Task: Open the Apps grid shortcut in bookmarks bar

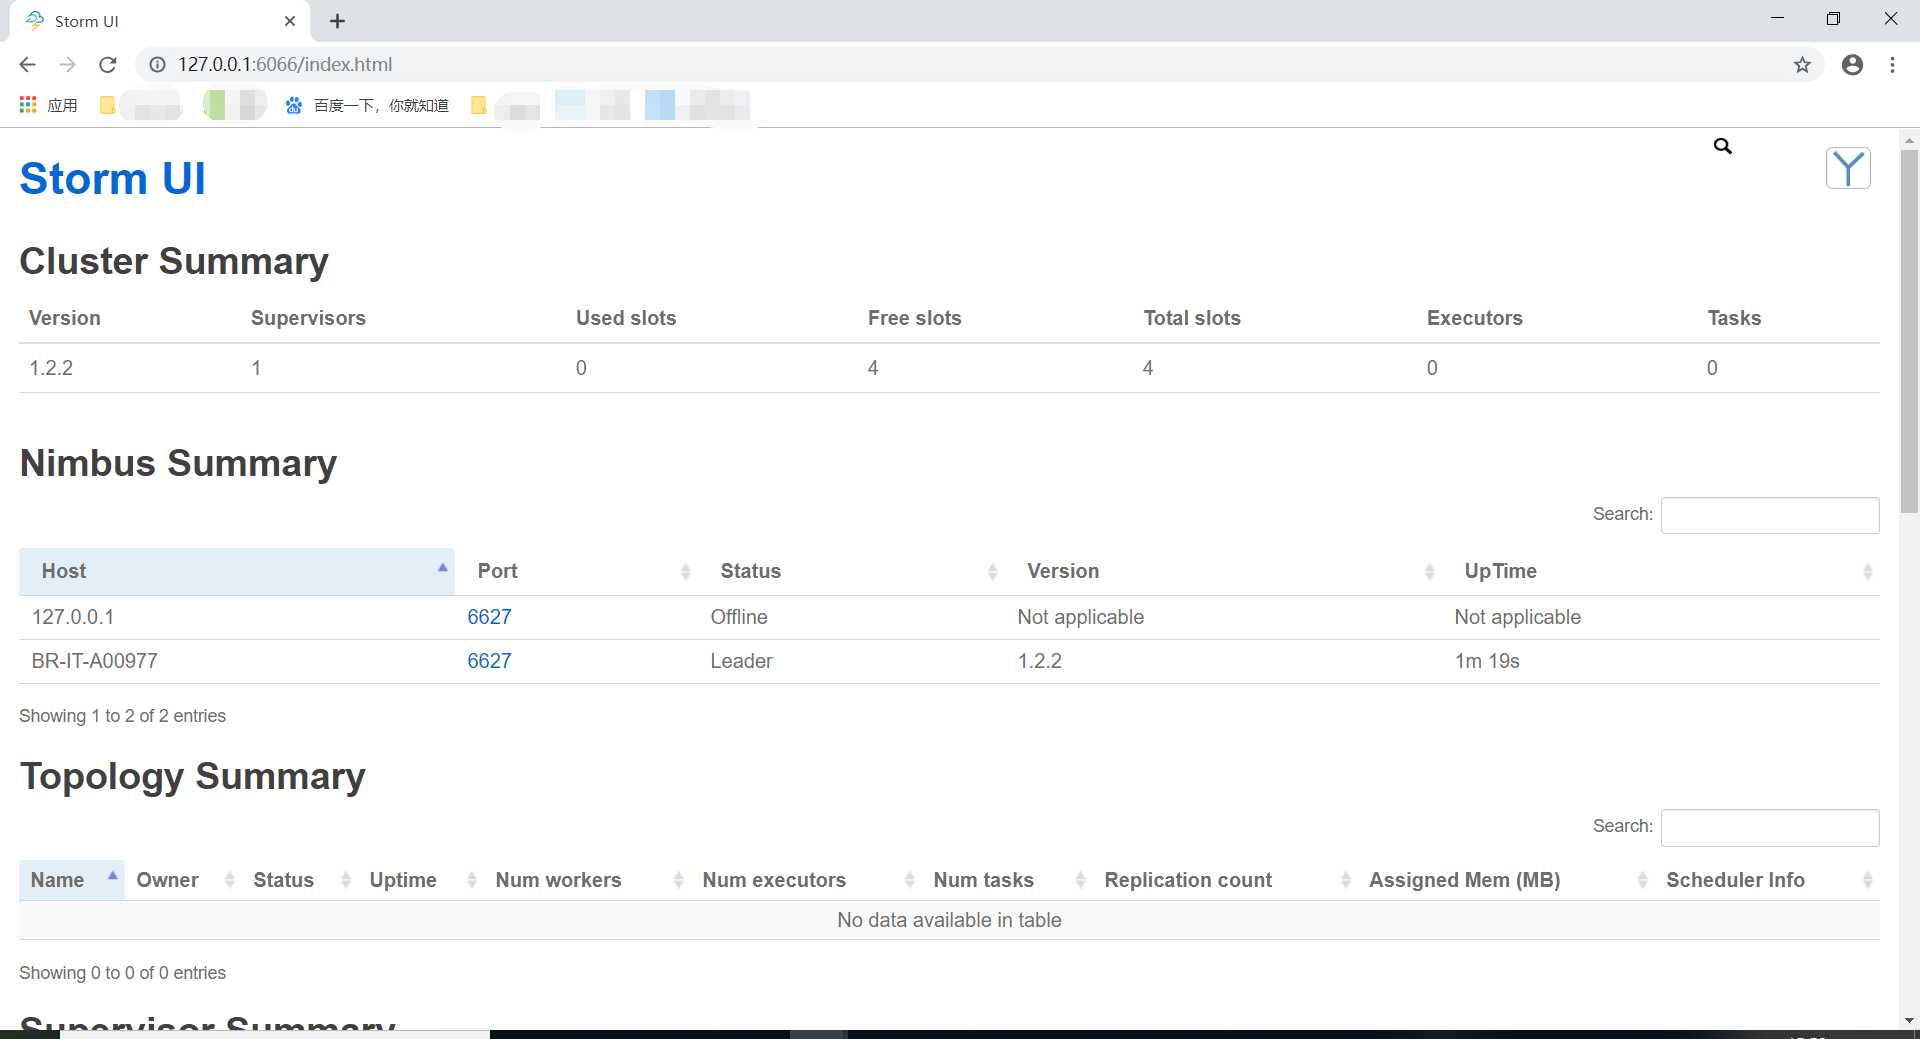Action: (48, 105)
